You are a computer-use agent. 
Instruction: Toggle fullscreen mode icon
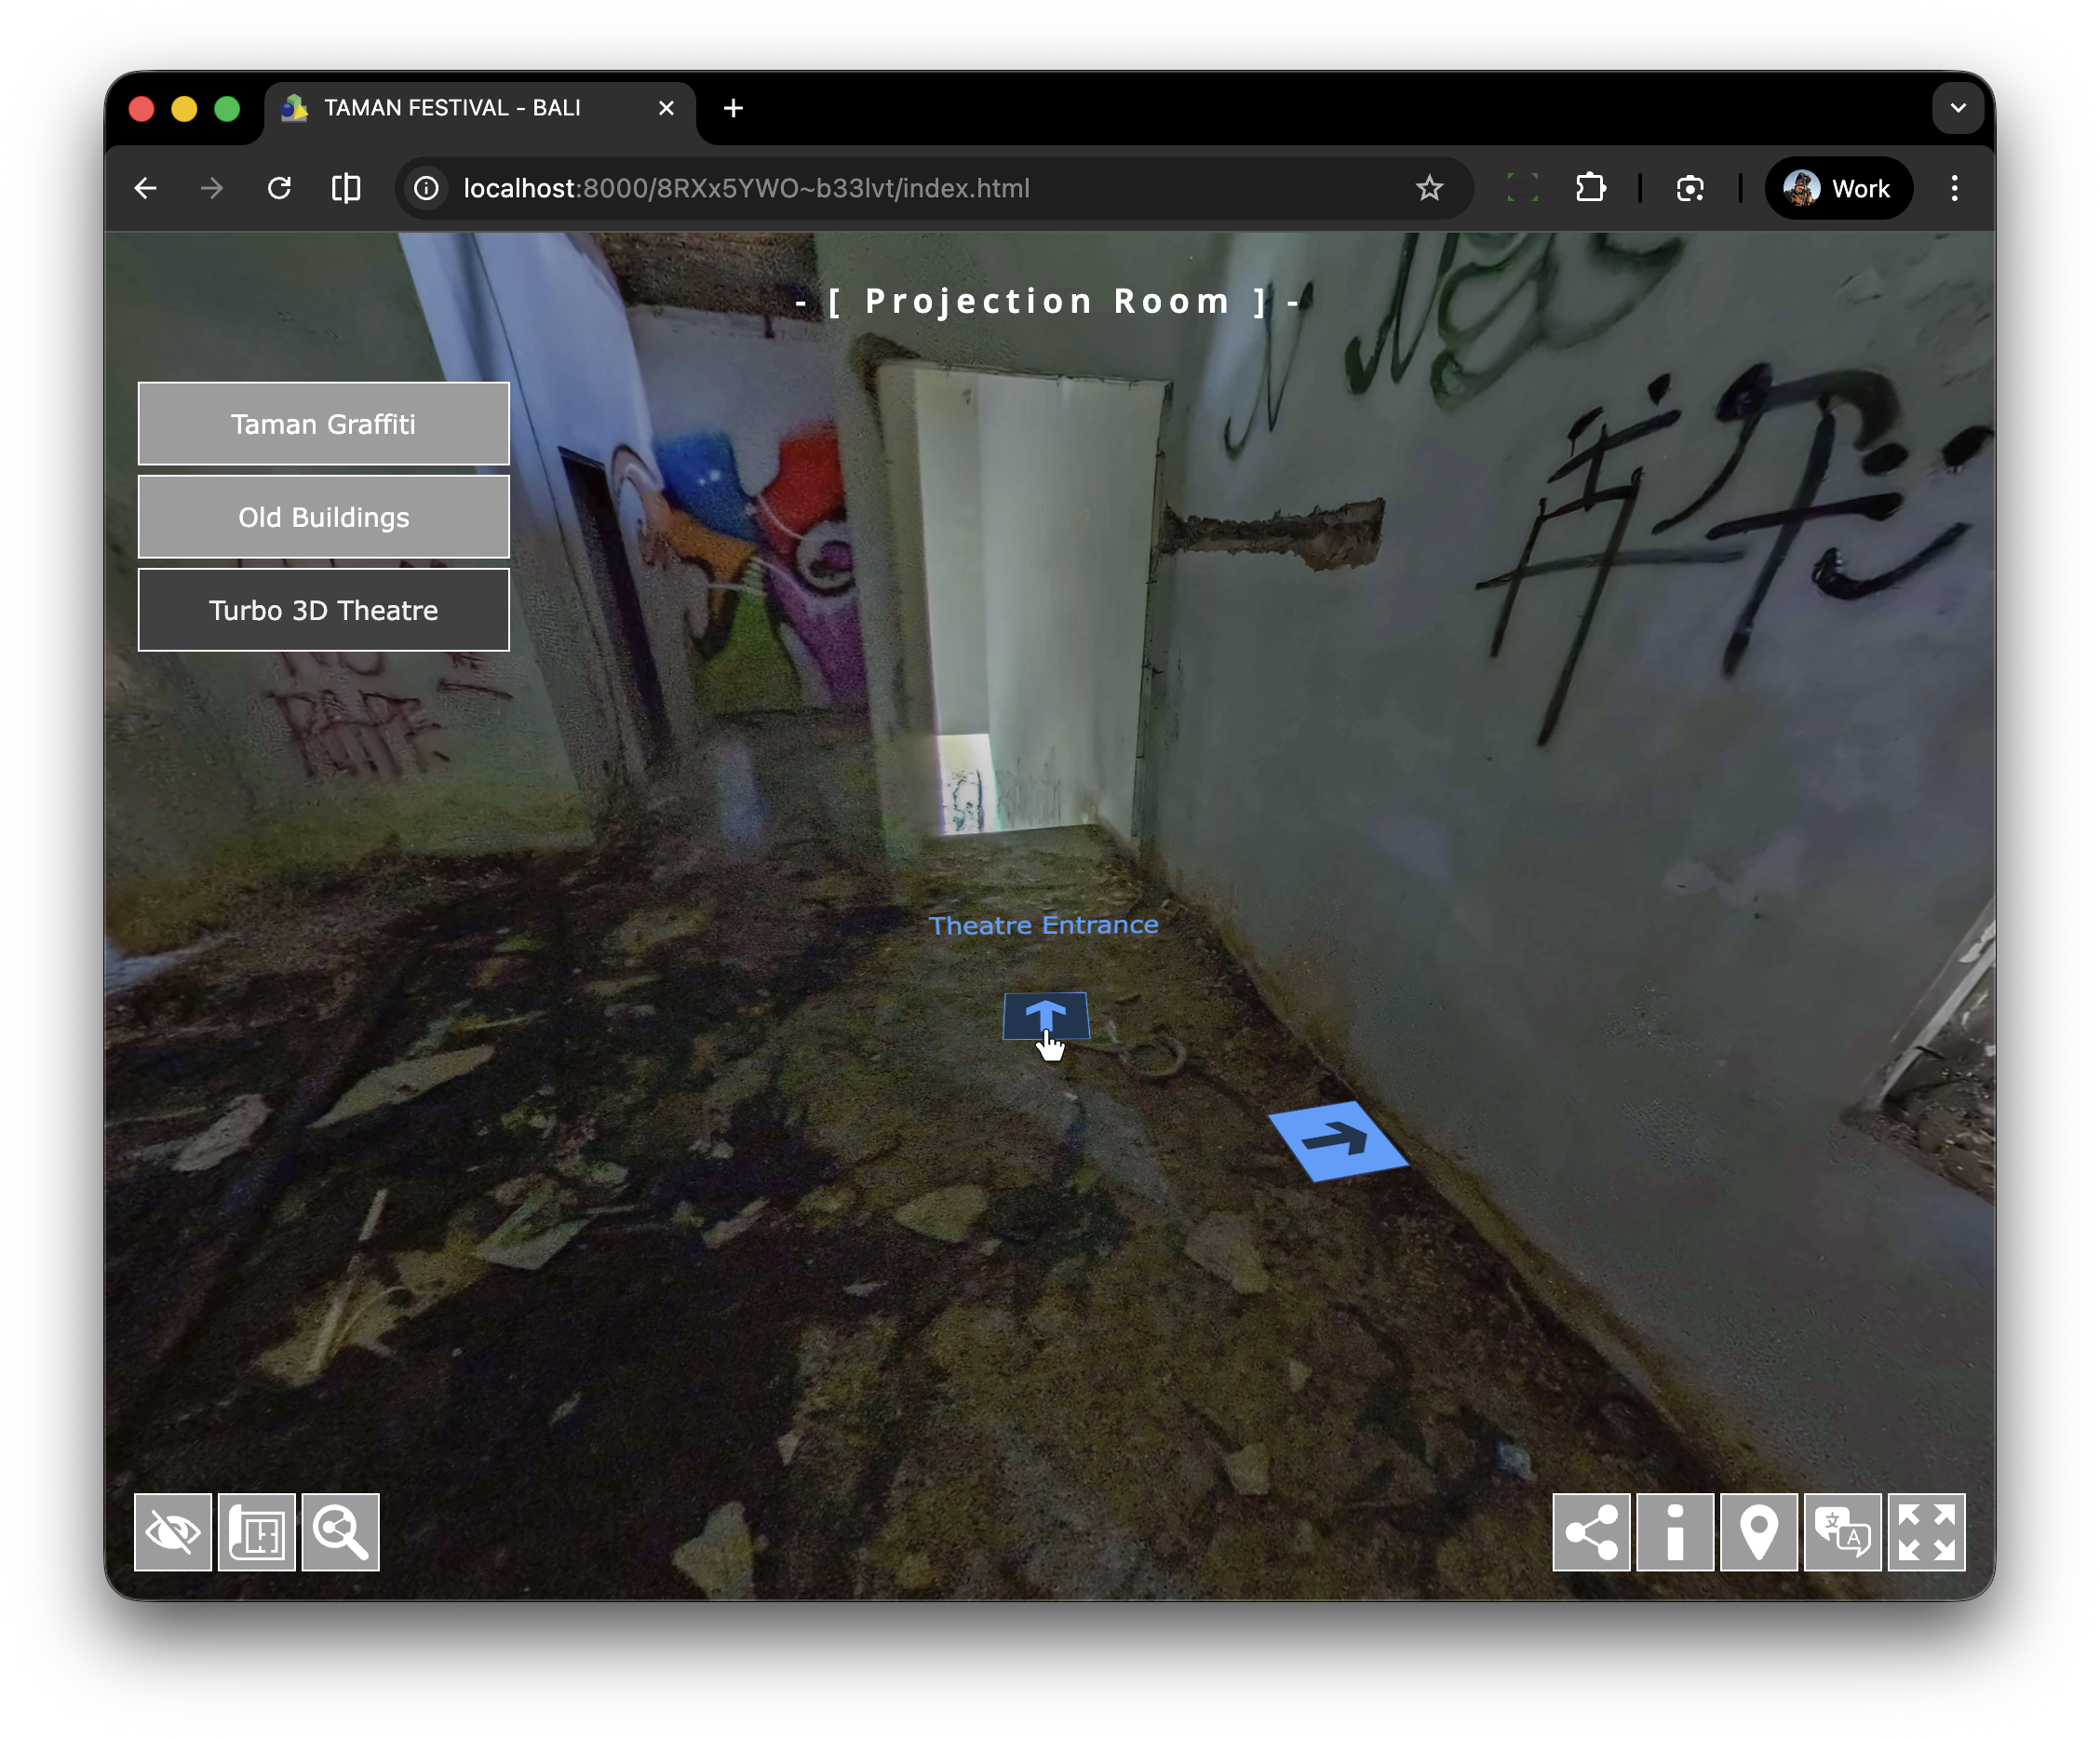[1926, 1532]
